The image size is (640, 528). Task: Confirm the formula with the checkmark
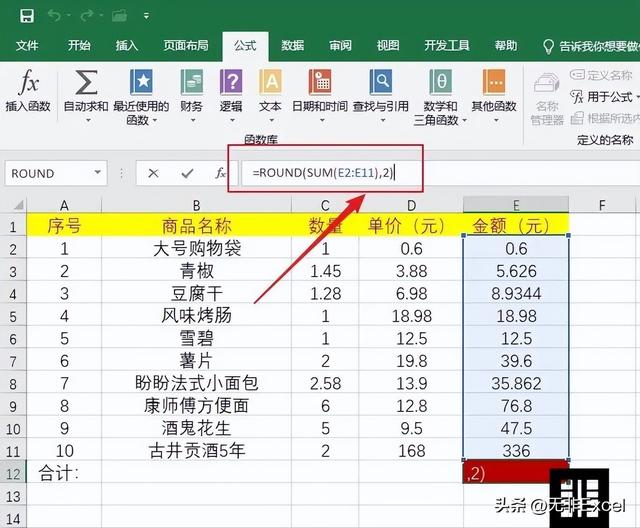click(x=187, y=173)
